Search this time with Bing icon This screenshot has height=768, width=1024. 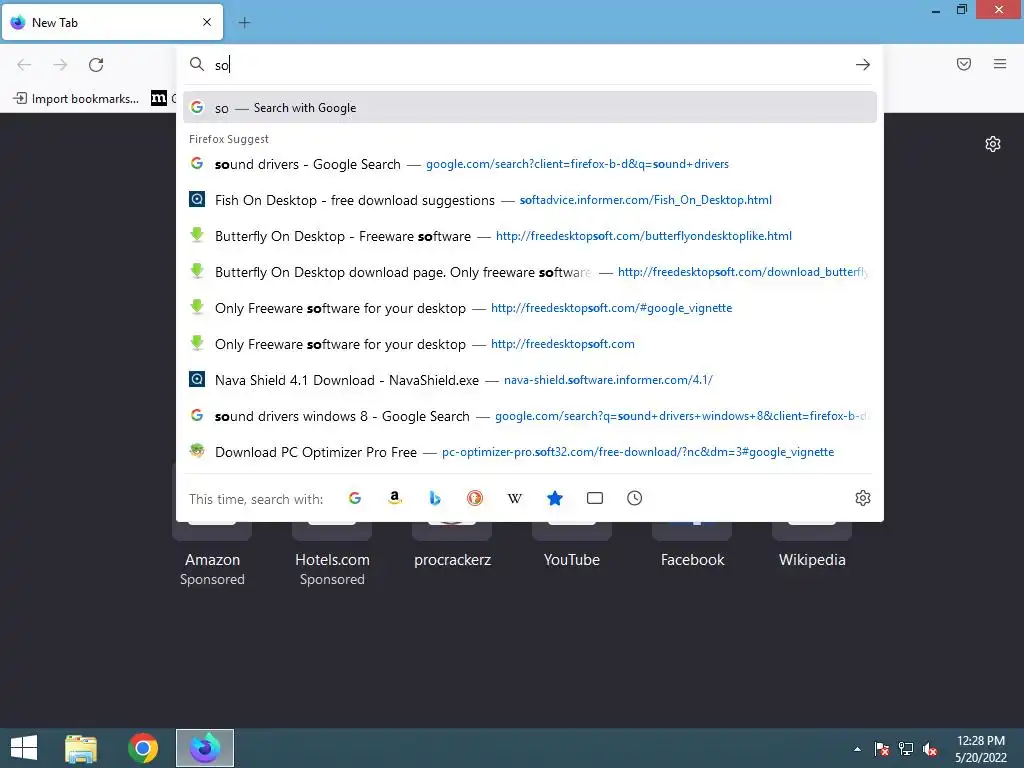[x=435, y=498]
